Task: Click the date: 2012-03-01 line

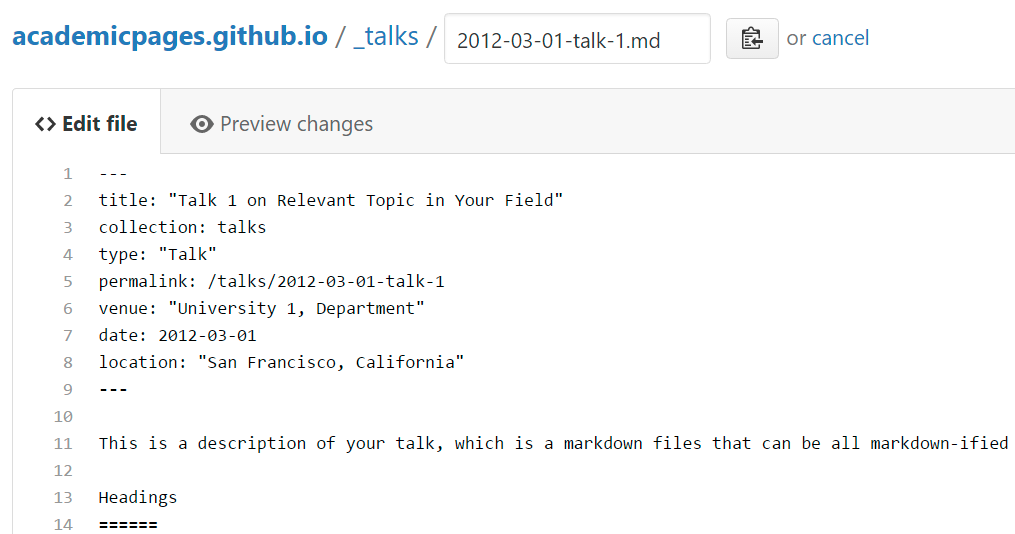Action: click(177, 336)
